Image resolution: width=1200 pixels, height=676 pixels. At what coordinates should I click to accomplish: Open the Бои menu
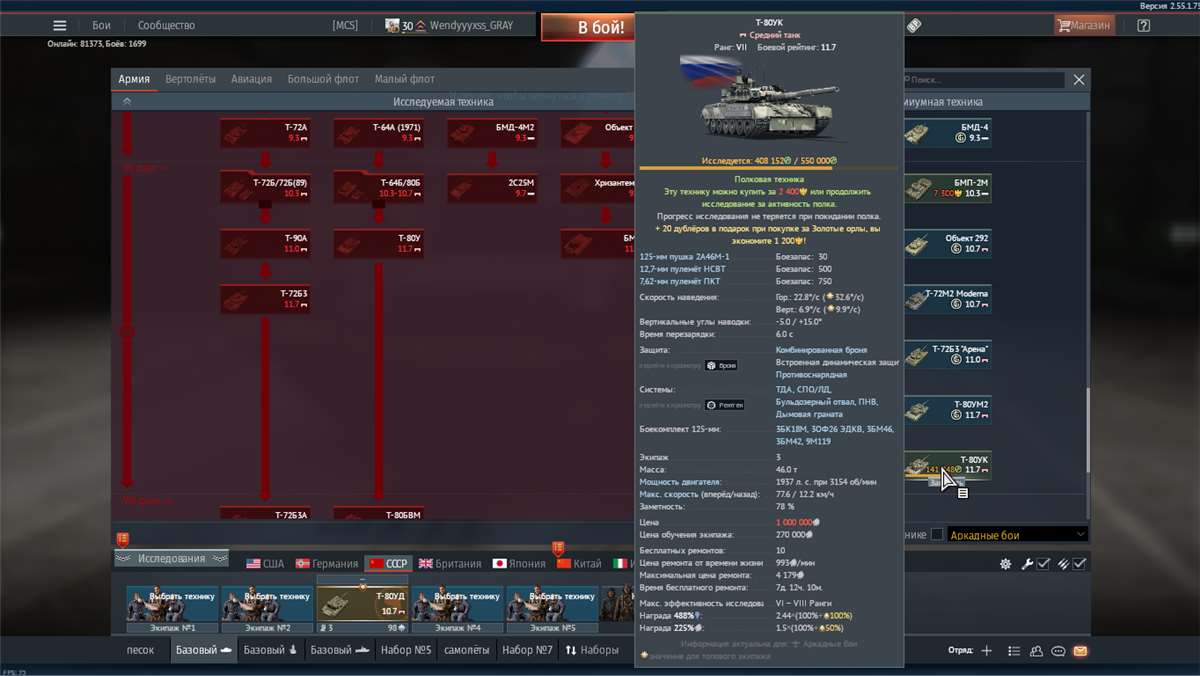point(101,25)
